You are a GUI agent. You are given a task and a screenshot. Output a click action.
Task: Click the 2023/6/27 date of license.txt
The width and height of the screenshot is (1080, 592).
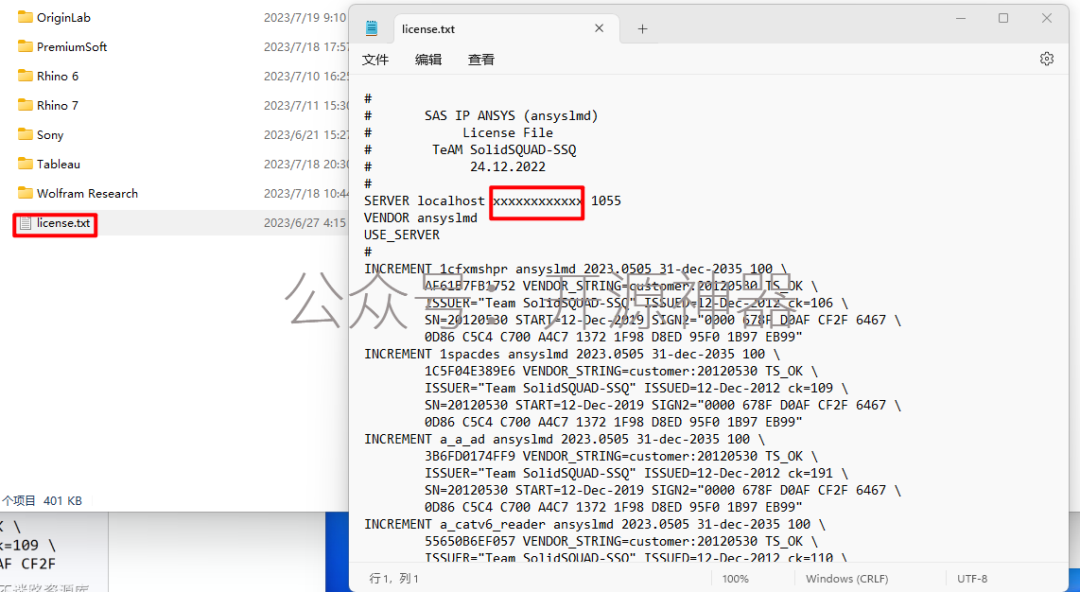point(305,223)
